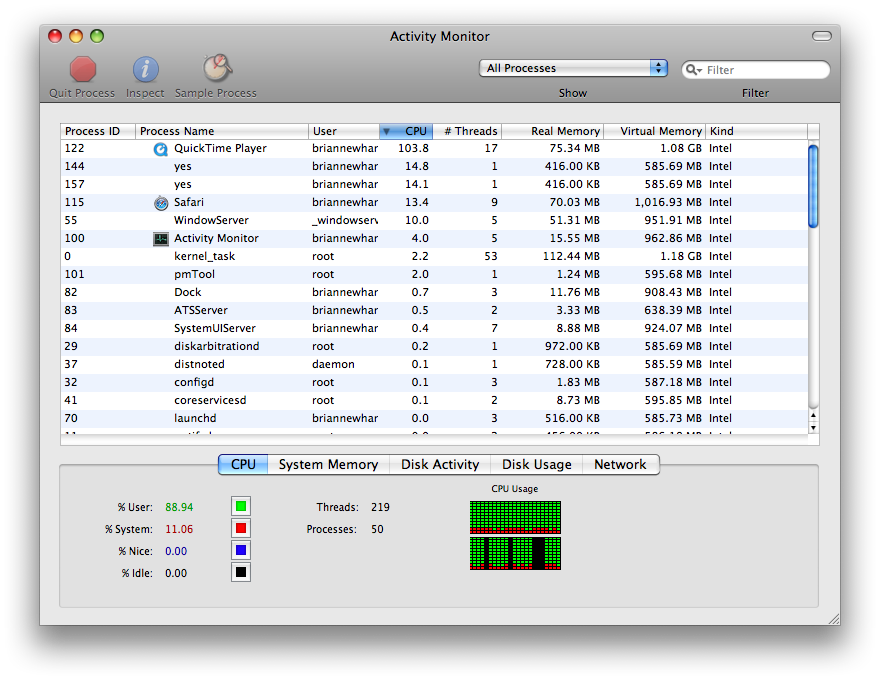Sort by # Threads column header
The width and height of the screenshot is (880, 680).
pos(467,131)
